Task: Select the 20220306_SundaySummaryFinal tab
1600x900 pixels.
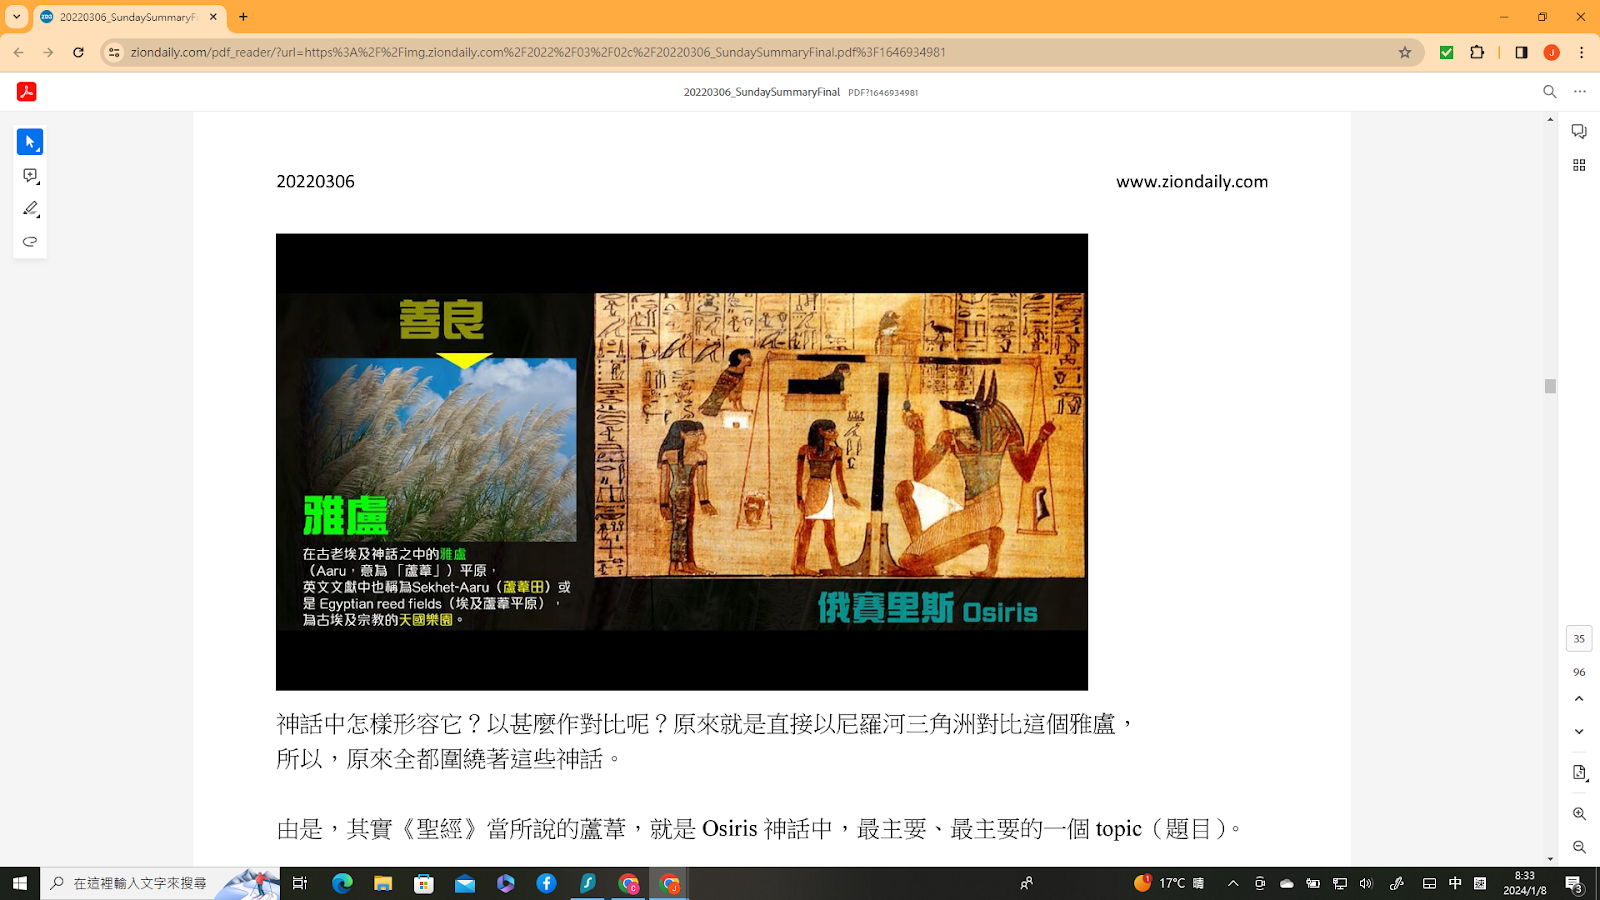Action: pos(128,17)
